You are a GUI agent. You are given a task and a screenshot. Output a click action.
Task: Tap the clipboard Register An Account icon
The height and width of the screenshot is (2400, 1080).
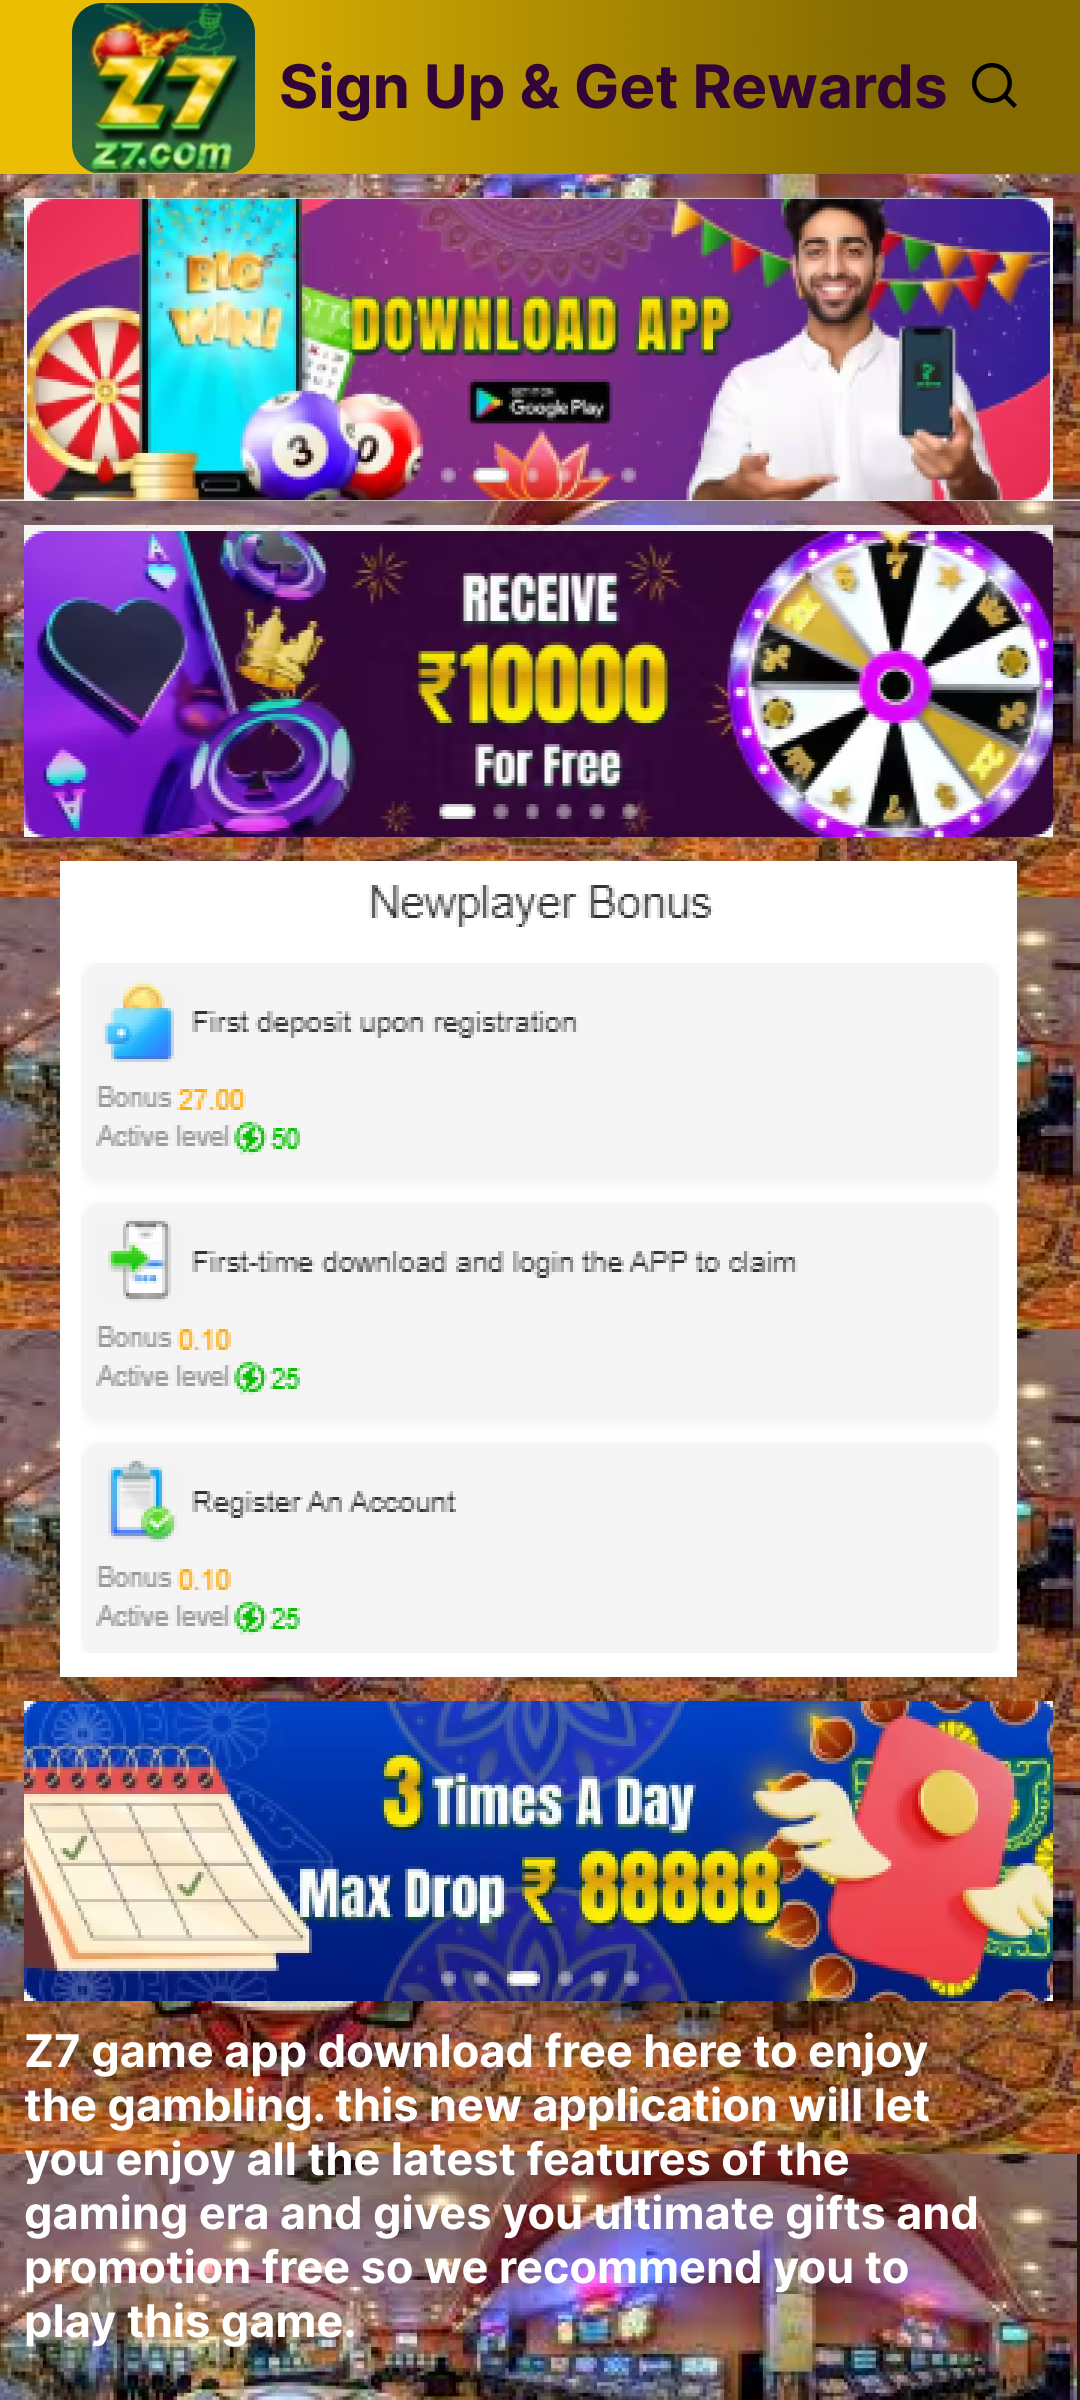coord(141,1500)
